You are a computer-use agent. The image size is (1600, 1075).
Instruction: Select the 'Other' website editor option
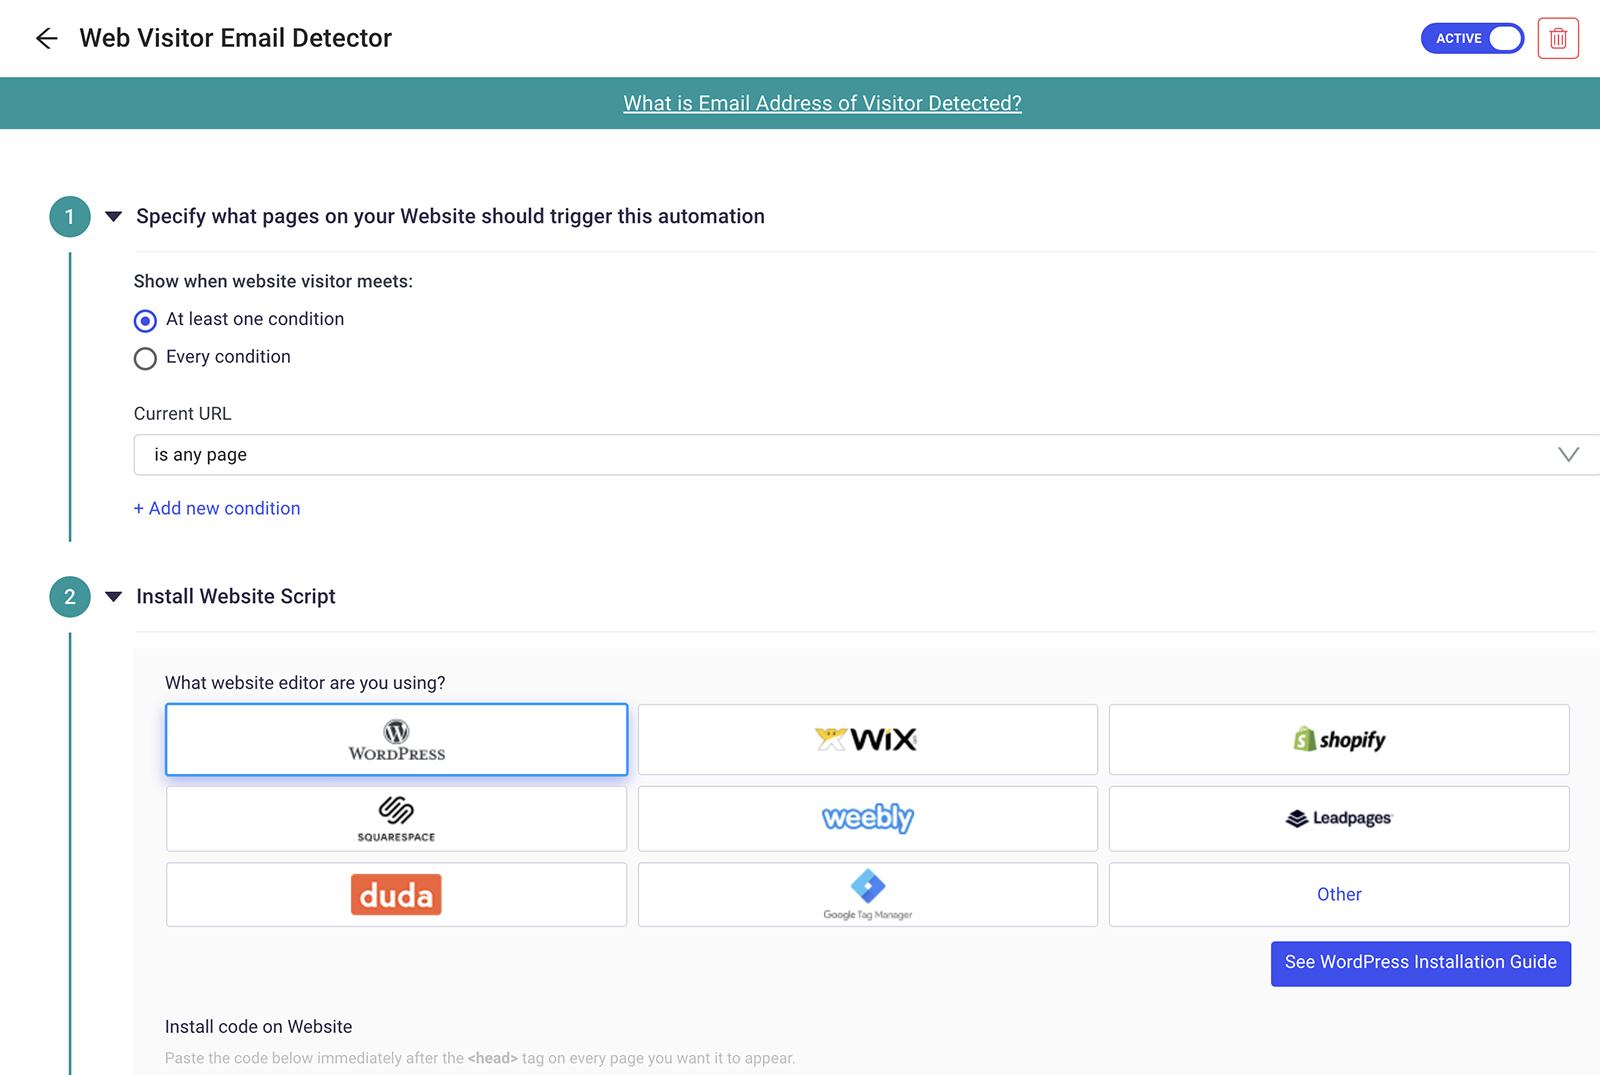pos(1339,895)
